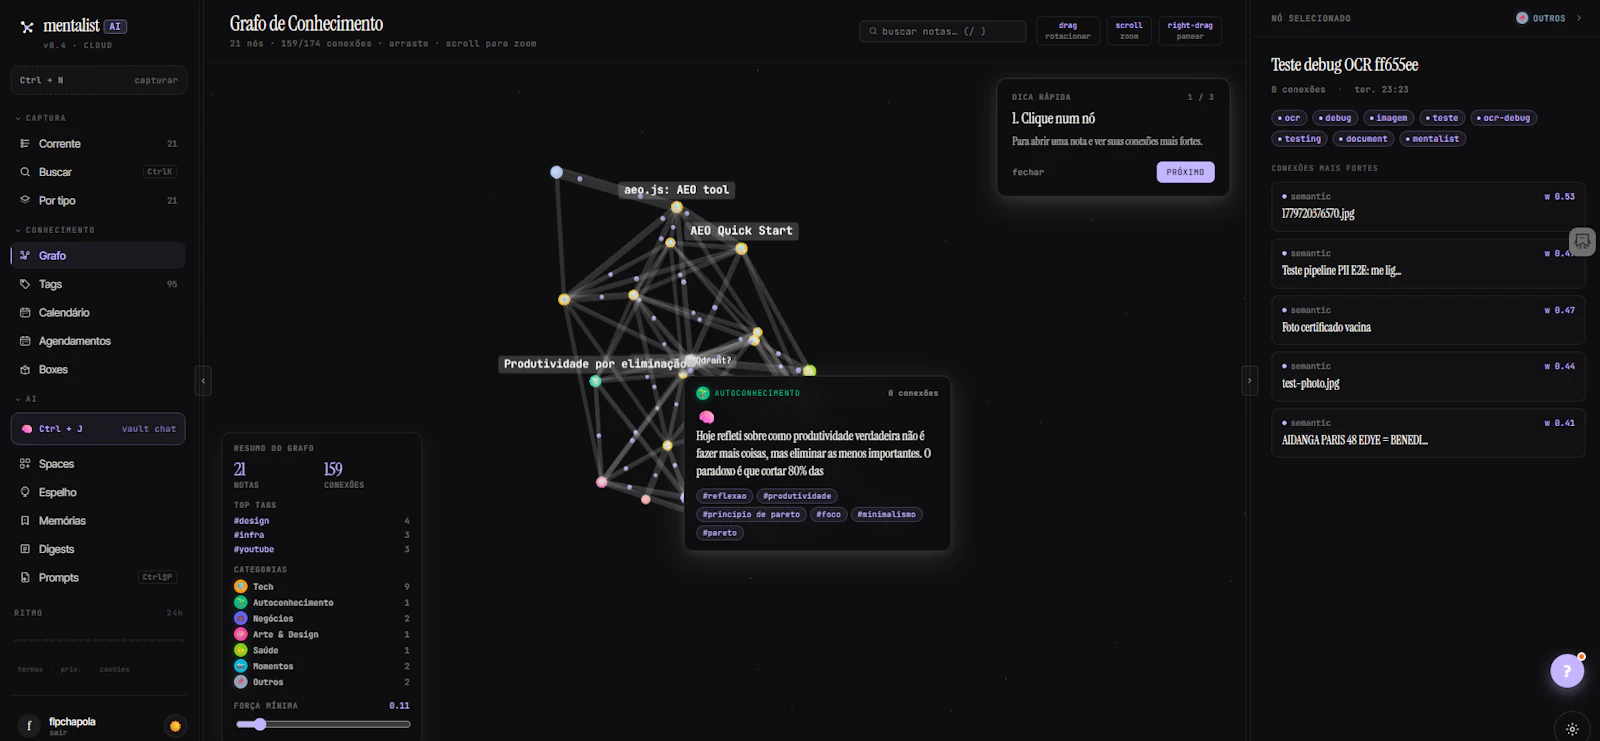The width and height of the screenshot is (1600, 741).
Task: Select Saúde category row
Action: point(322,651)
